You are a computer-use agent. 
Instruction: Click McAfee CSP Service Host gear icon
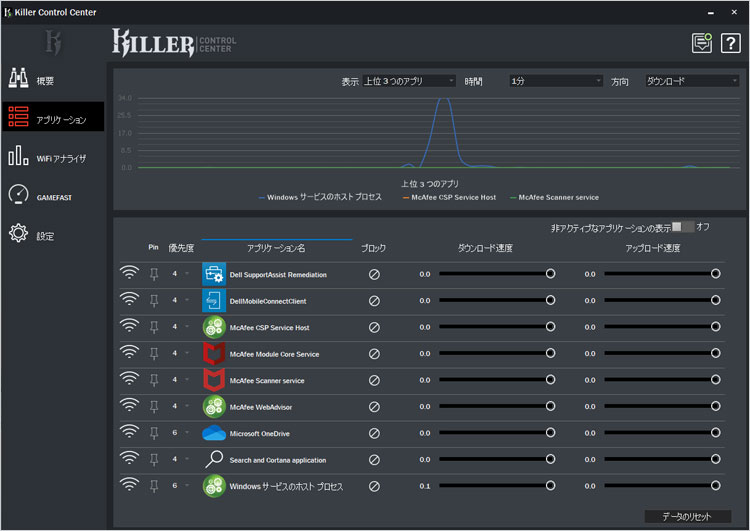click(214, 327)
